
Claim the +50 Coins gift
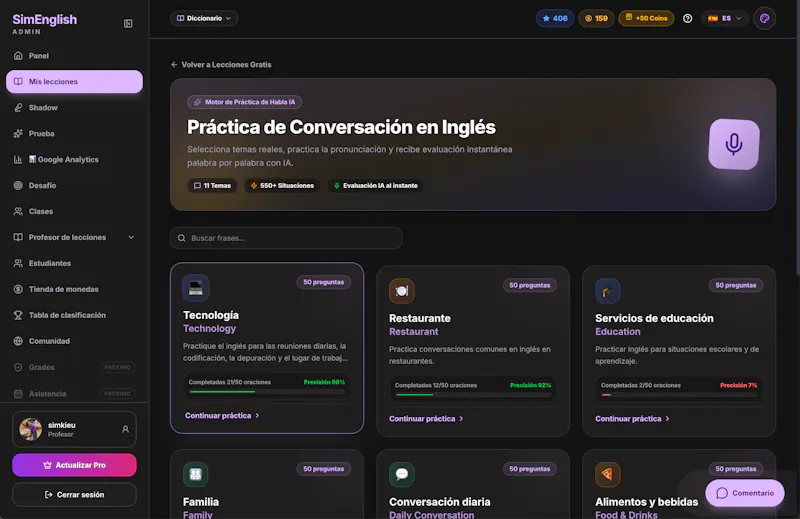click(646, 18)
